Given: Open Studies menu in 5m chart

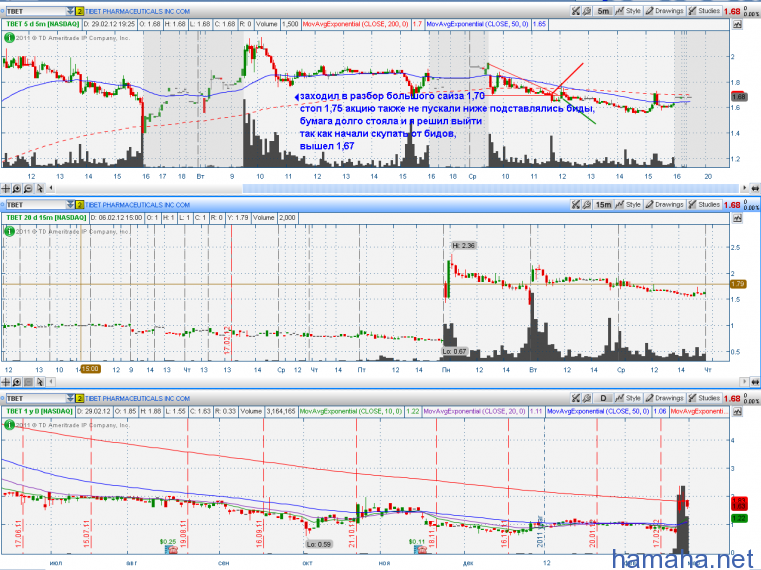Looking at the screenshot, I should [x=704, y=11].
